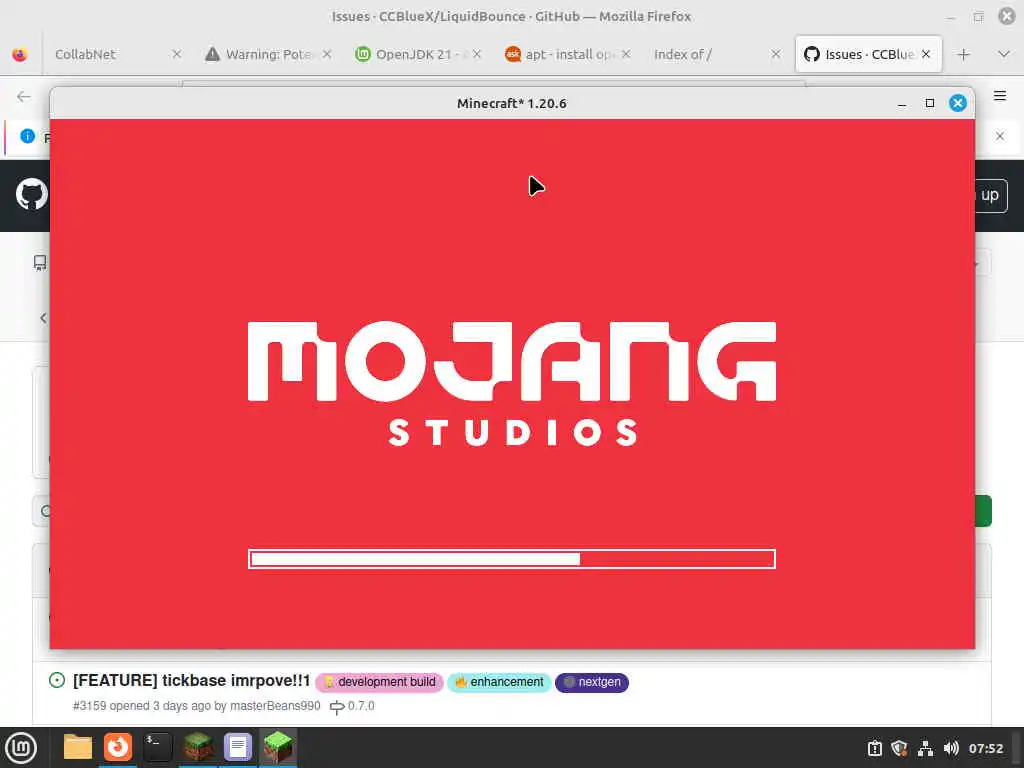Close the OpenJDK 21 tab
Image resolution: width=1024 pixels, height=768 pixels.
(x=477, y=54)
